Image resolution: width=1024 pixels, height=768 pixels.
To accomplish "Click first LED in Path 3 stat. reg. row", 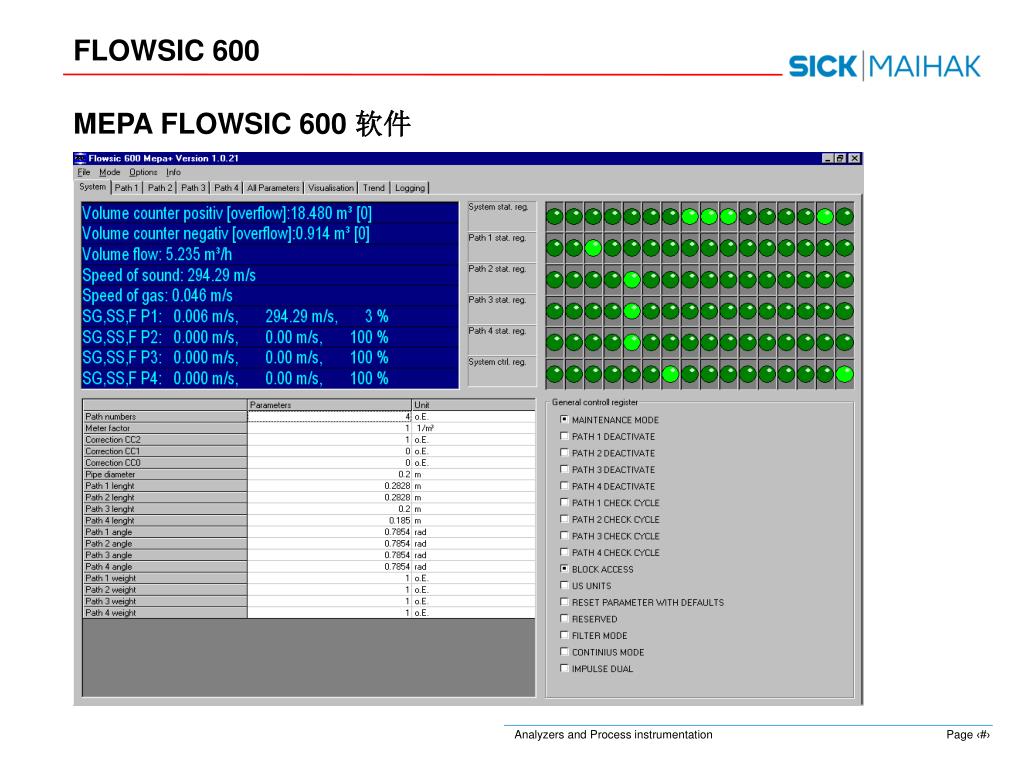I will (x=554, y=311).
